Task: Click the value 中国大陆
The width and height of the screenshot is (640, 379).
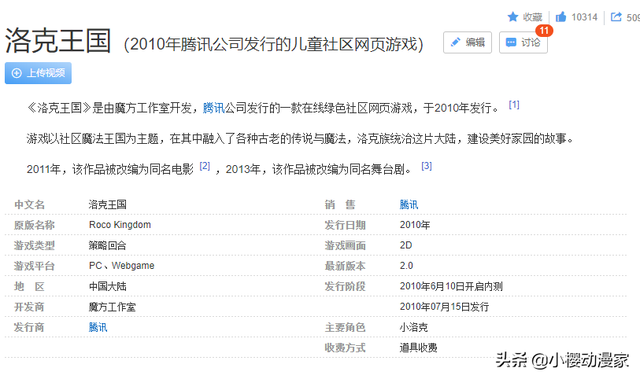Action: 107,286
